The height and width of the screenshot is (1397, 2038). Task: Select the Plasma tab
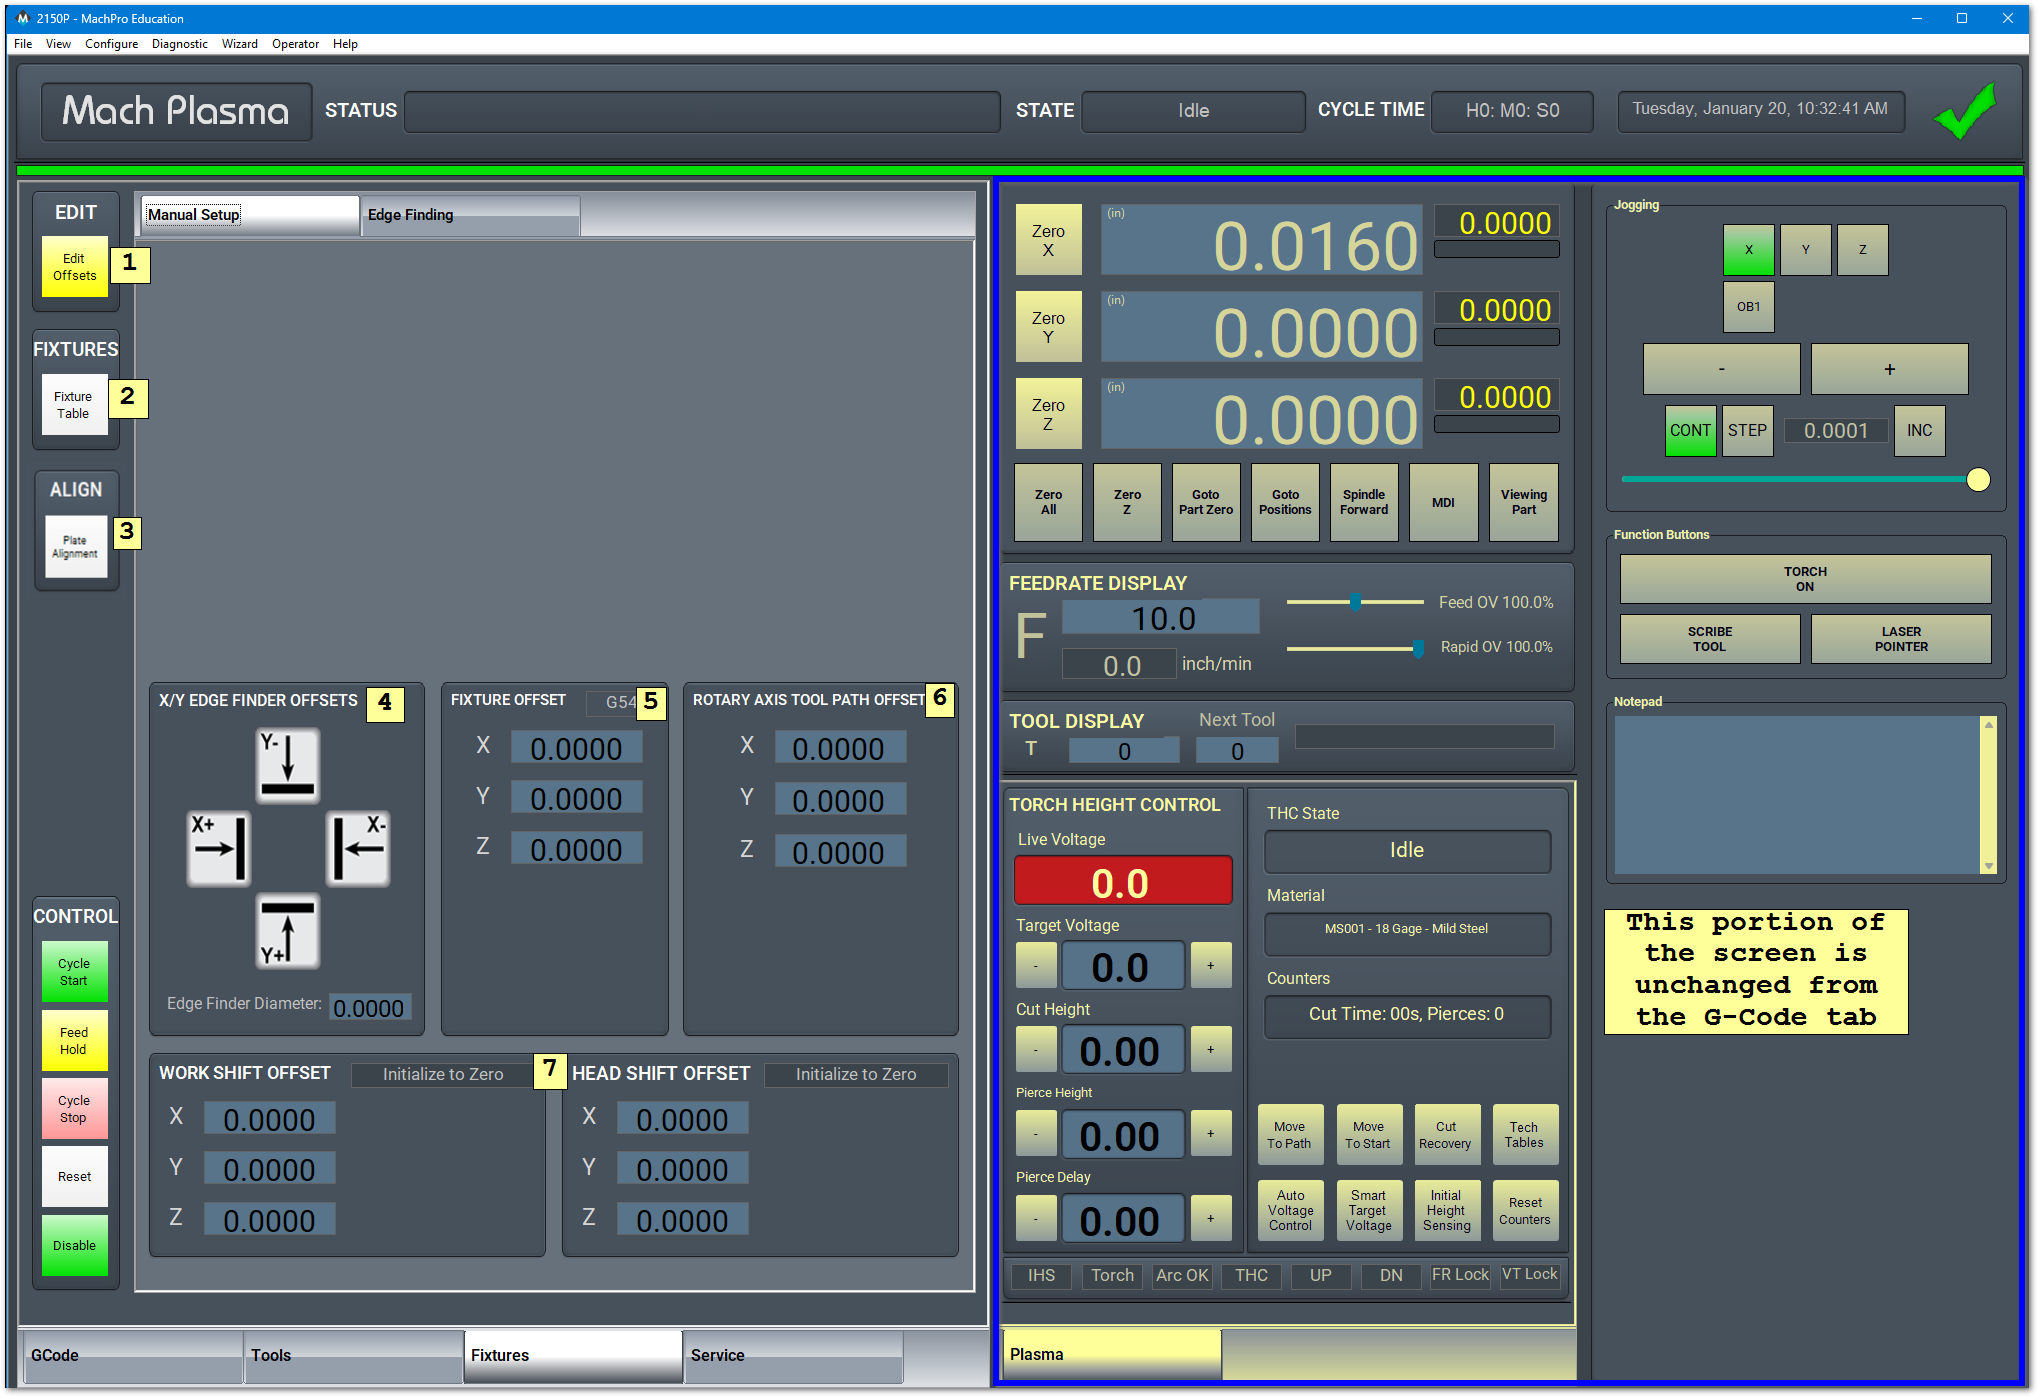(1111, 1355)
